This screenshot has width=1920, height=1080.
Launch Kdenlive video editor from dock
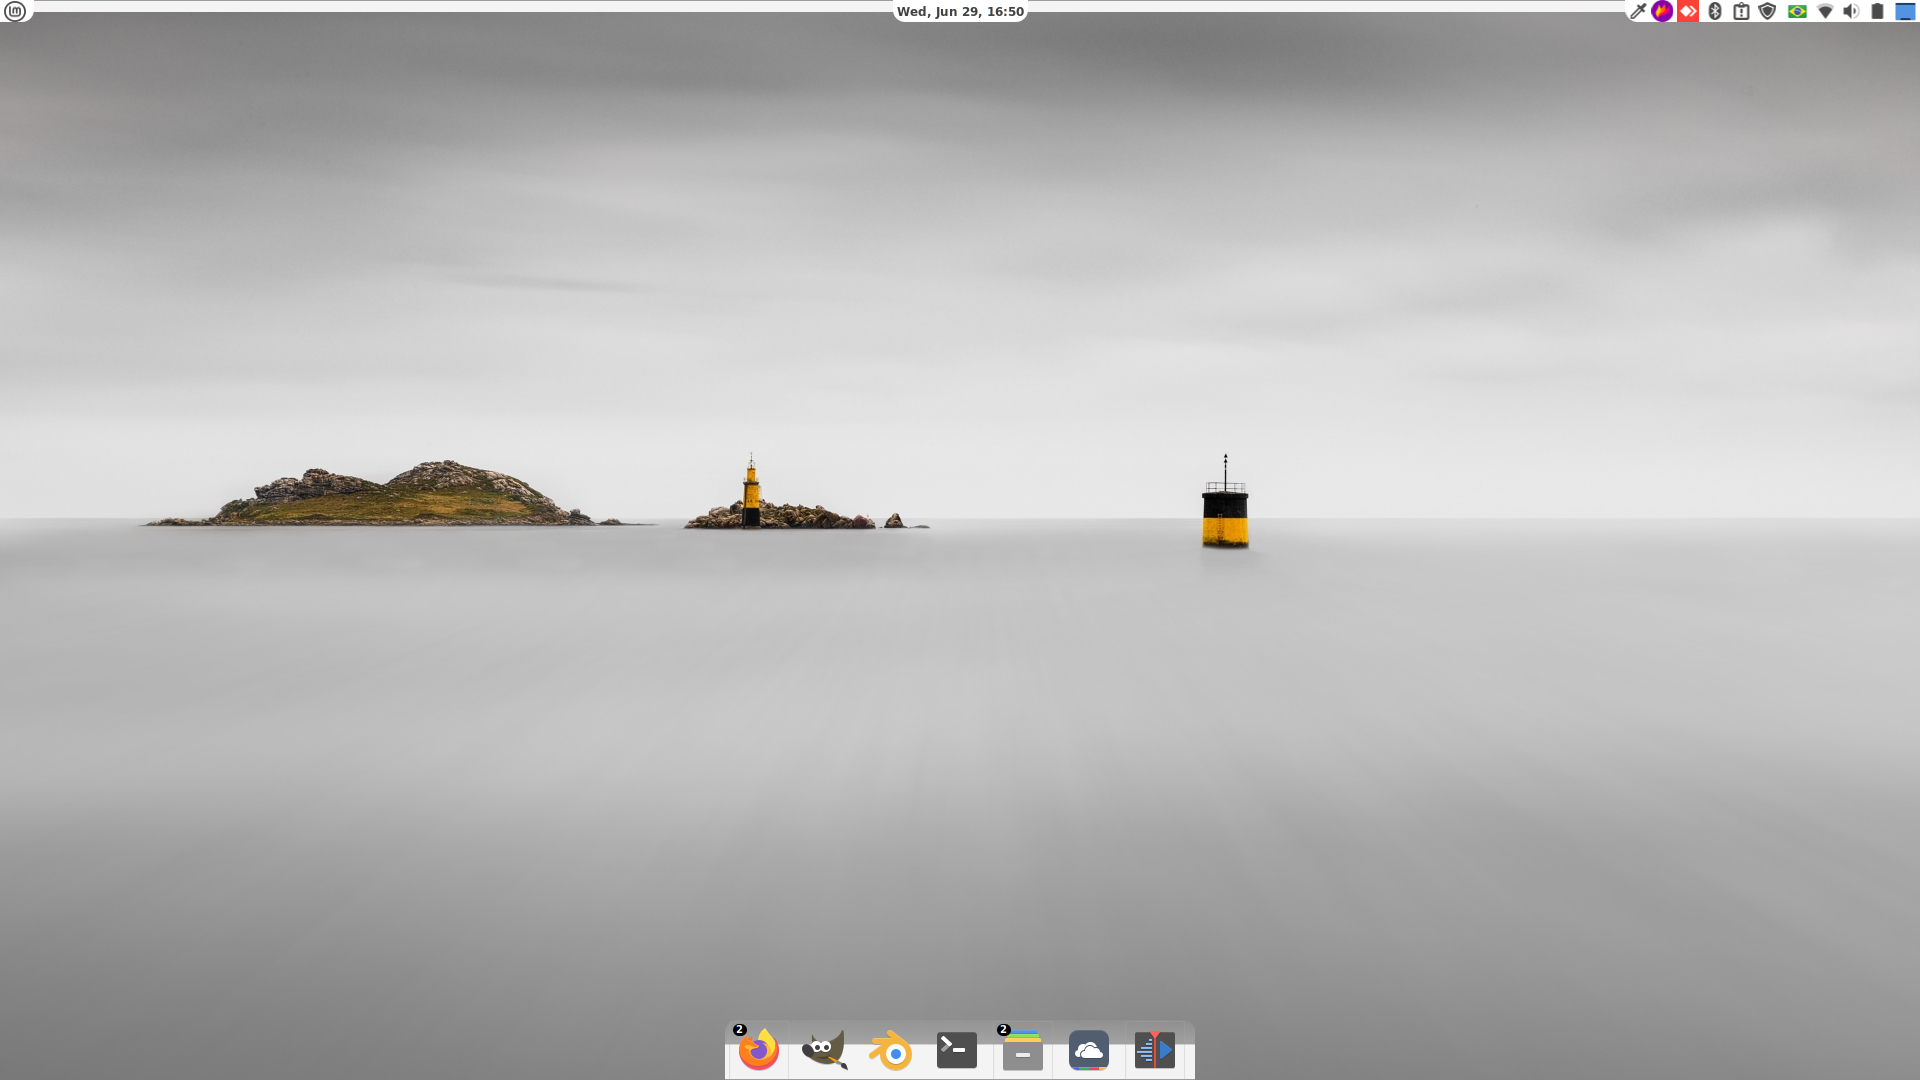coord(1154,1050)
